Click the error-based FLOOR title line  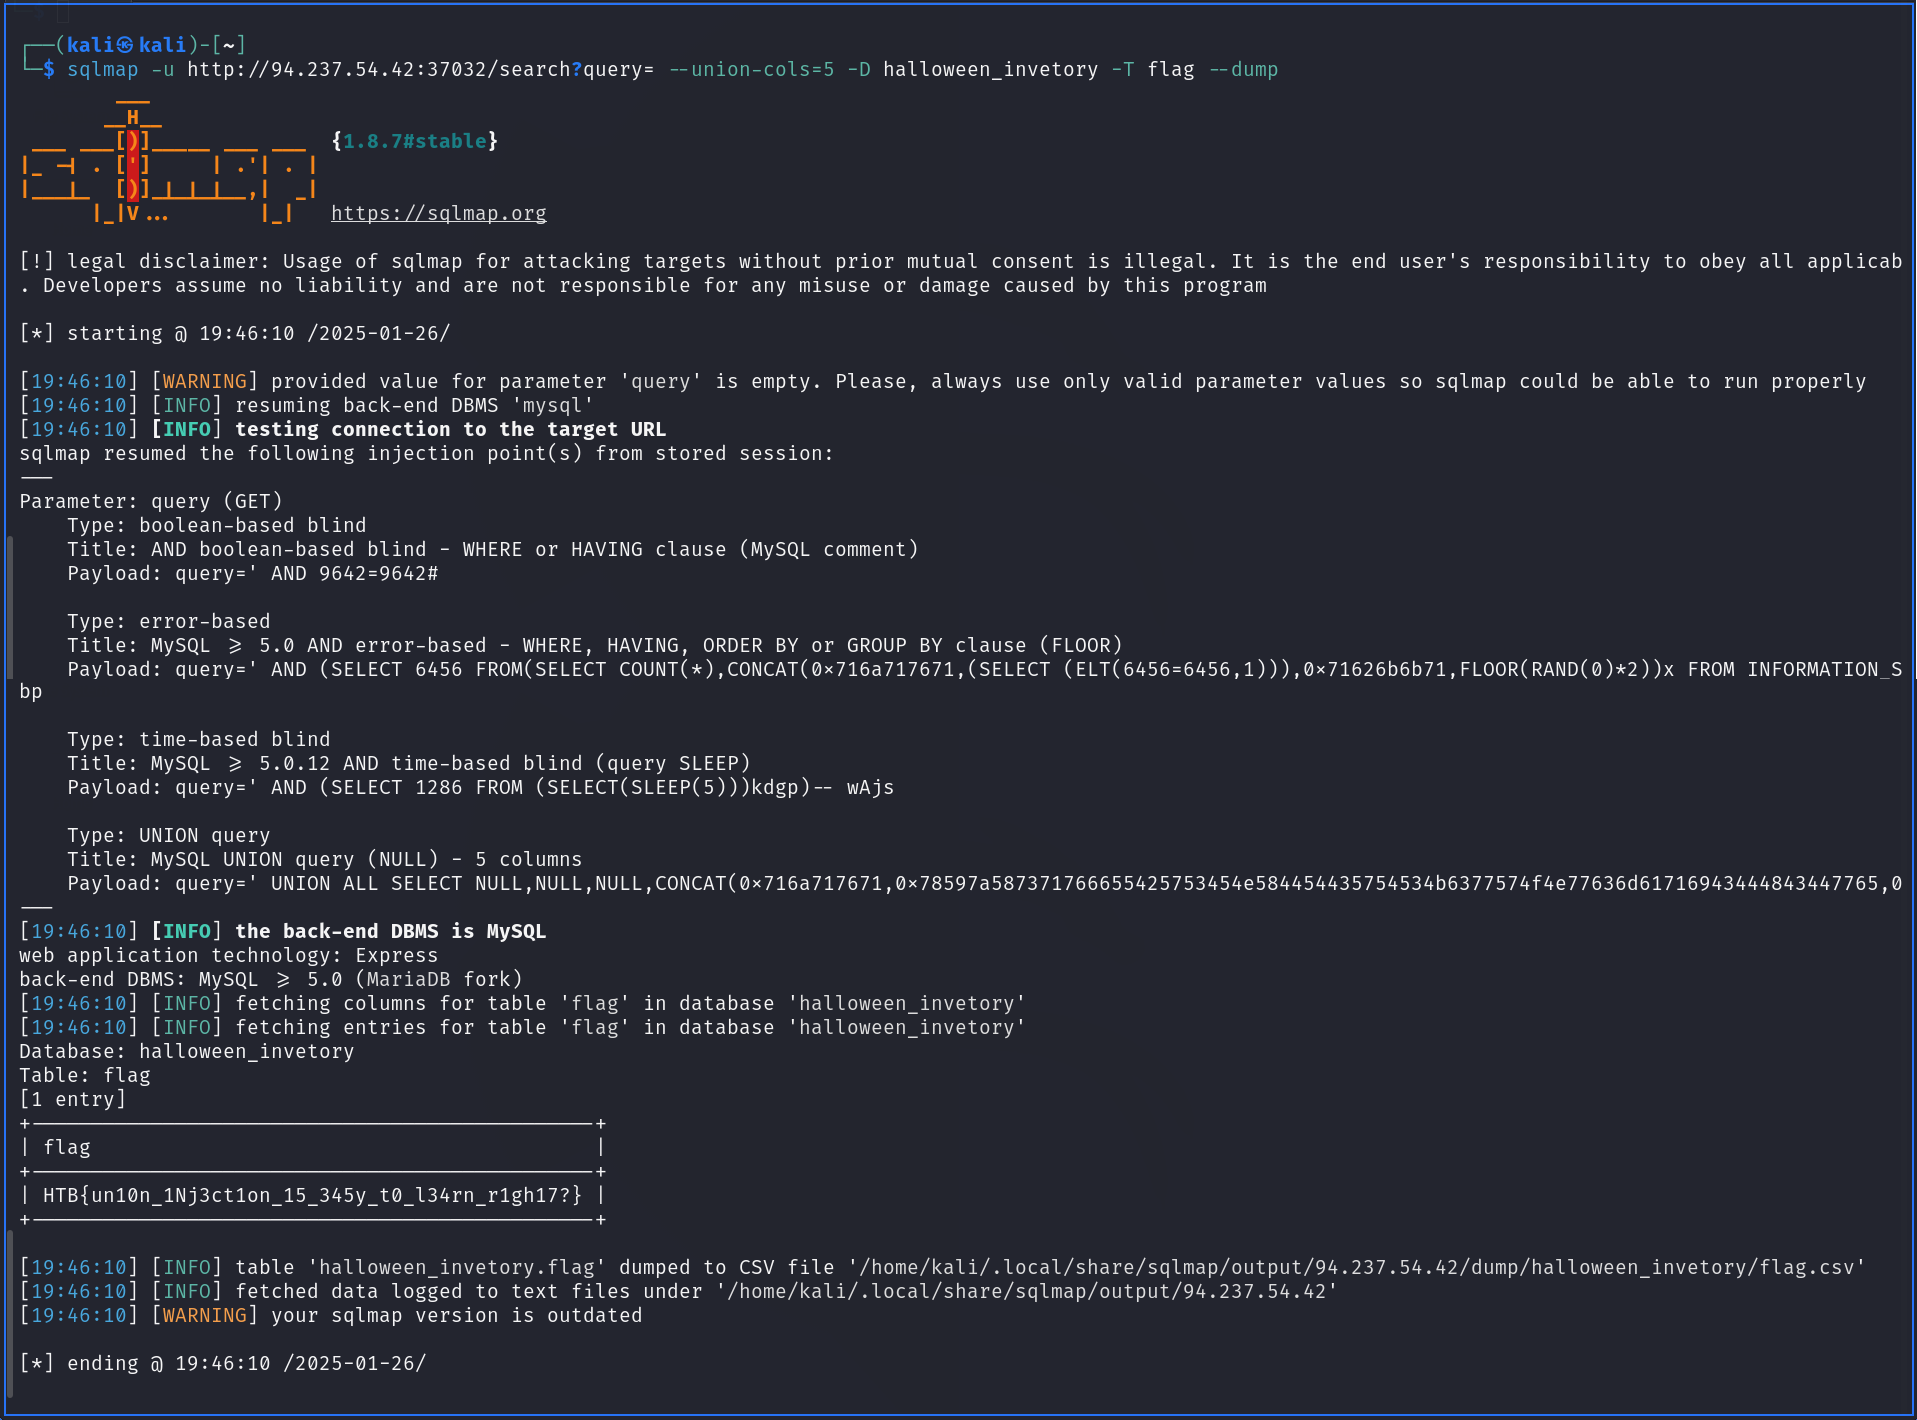595,645
